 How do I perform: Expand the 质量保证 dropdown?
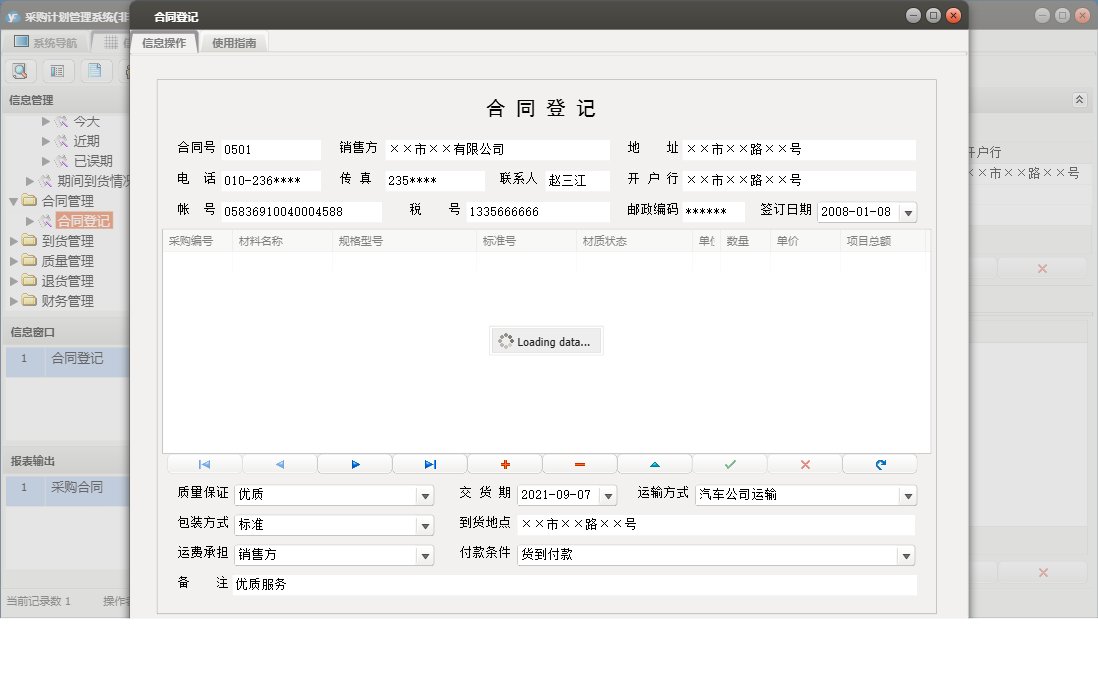point(425,495)
